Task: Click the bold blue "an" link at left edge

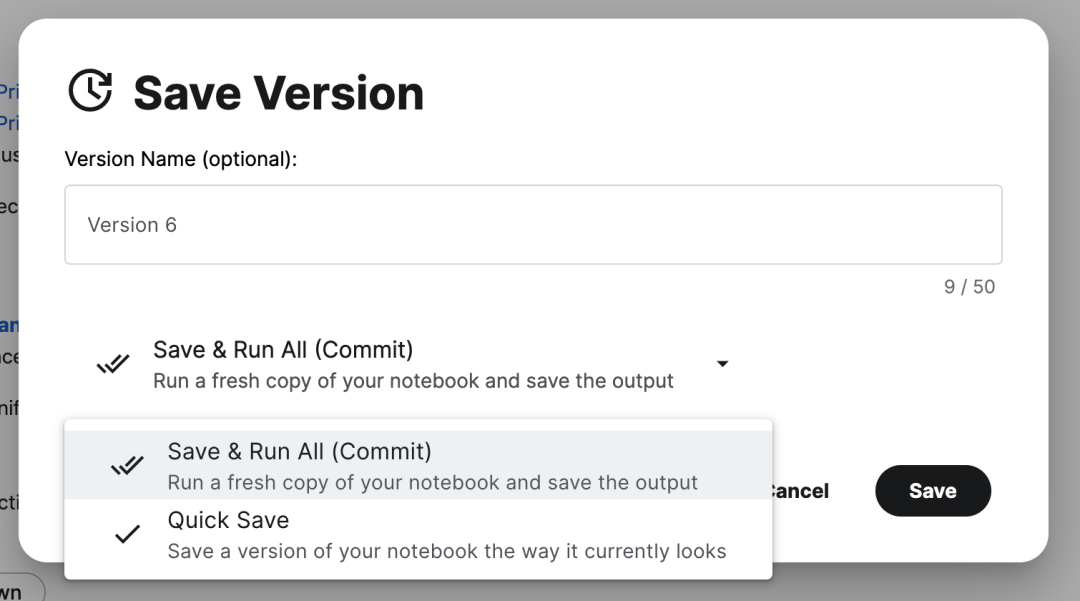Action: (x=9, y=325)
